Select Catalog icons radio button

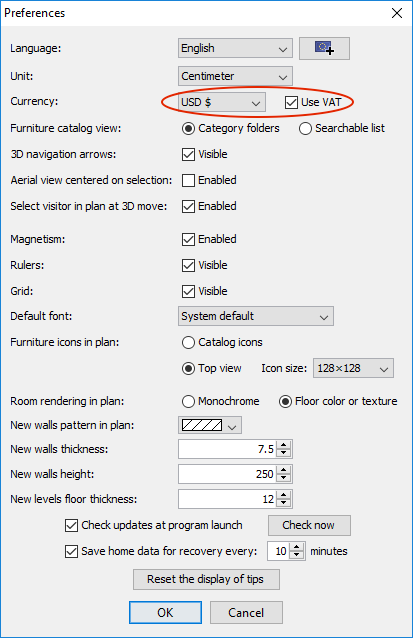(x=188, y=343)
